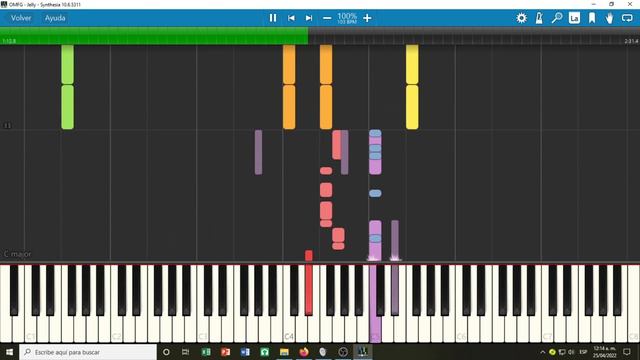This screenshot has height=360, width=640.
Task: Open the hand selection icon
Action: click(609, 18)
